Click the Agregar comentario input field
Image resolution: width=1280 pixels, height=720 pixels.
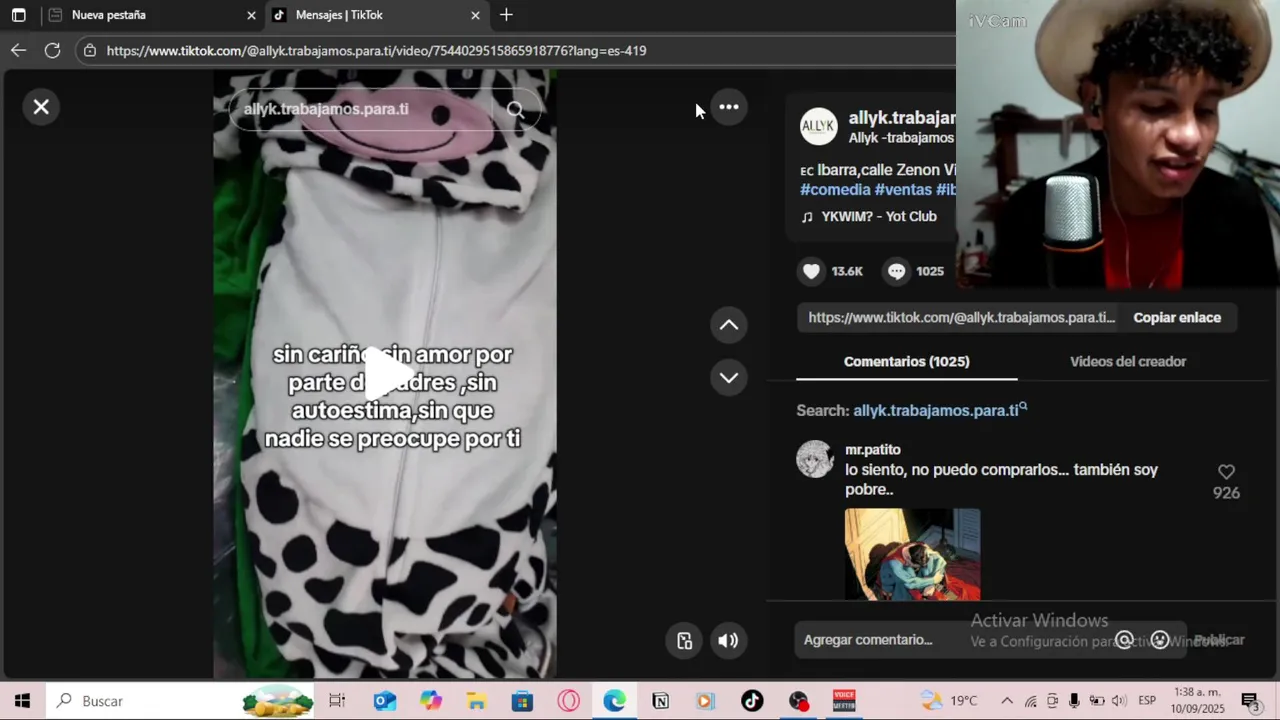[x=950, y=640]
